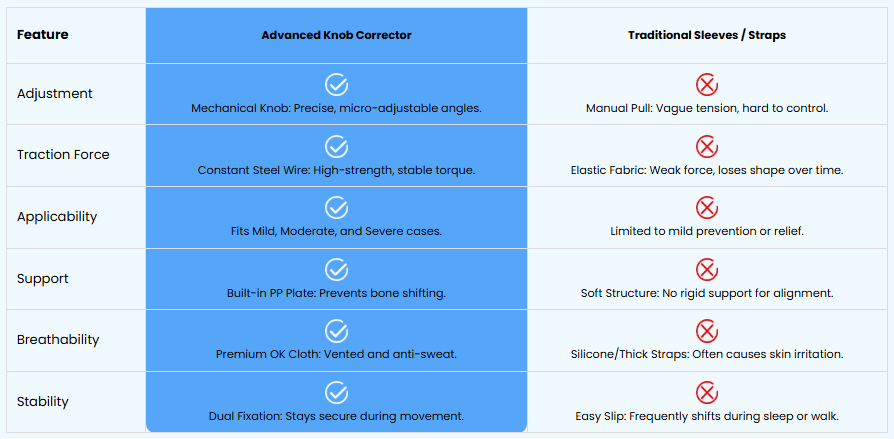The height and width of the screenshot is (439, 894).
Task: Click the red X icon in Traction Force row
Action: click(707, 147)
